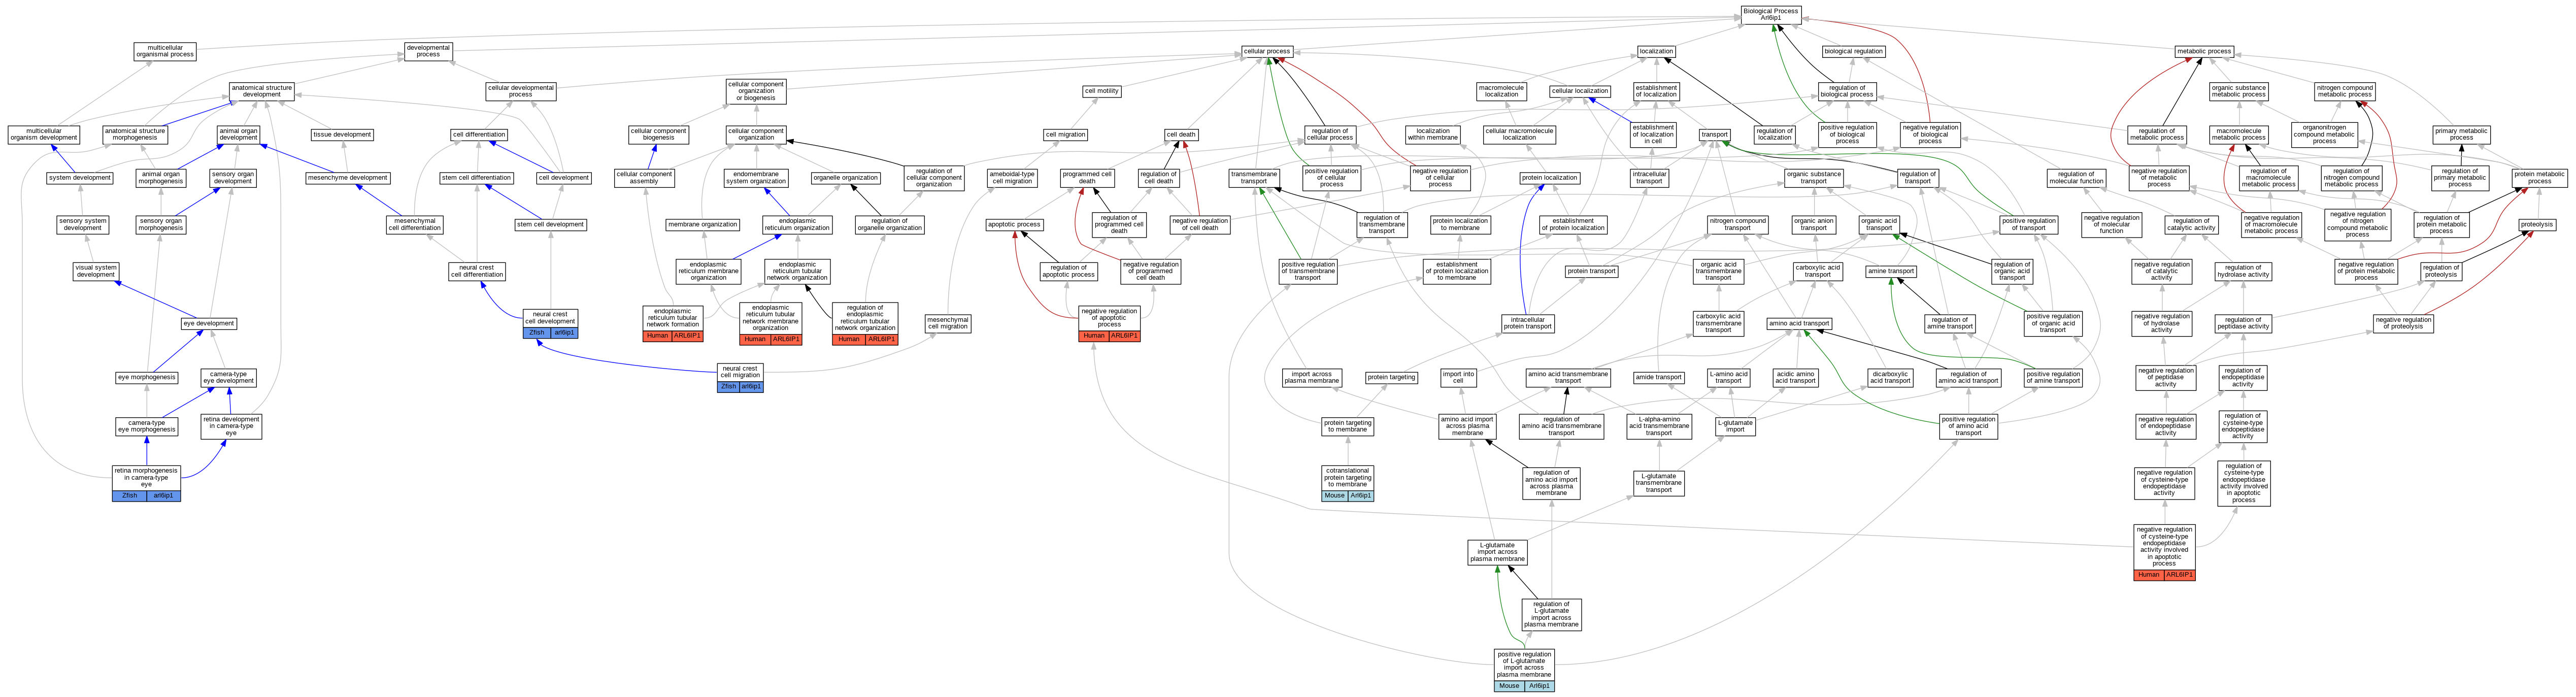This screenshot has height=697, width=2576.
Task: Select the 'programmed cell death' node
Action: [1087, 178]
